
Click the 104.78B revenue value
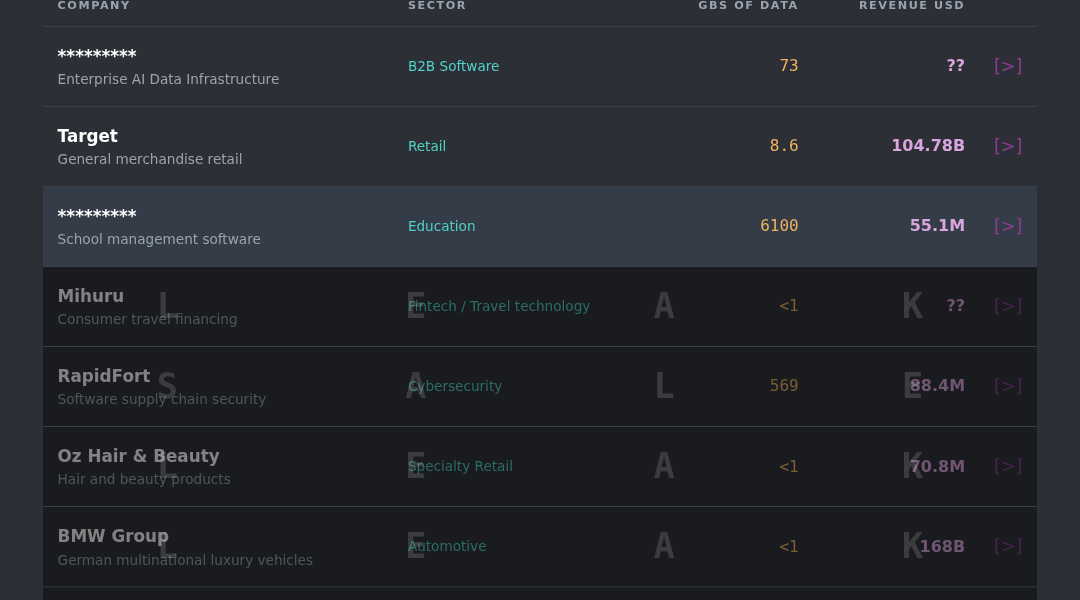(x=928, y=145)
